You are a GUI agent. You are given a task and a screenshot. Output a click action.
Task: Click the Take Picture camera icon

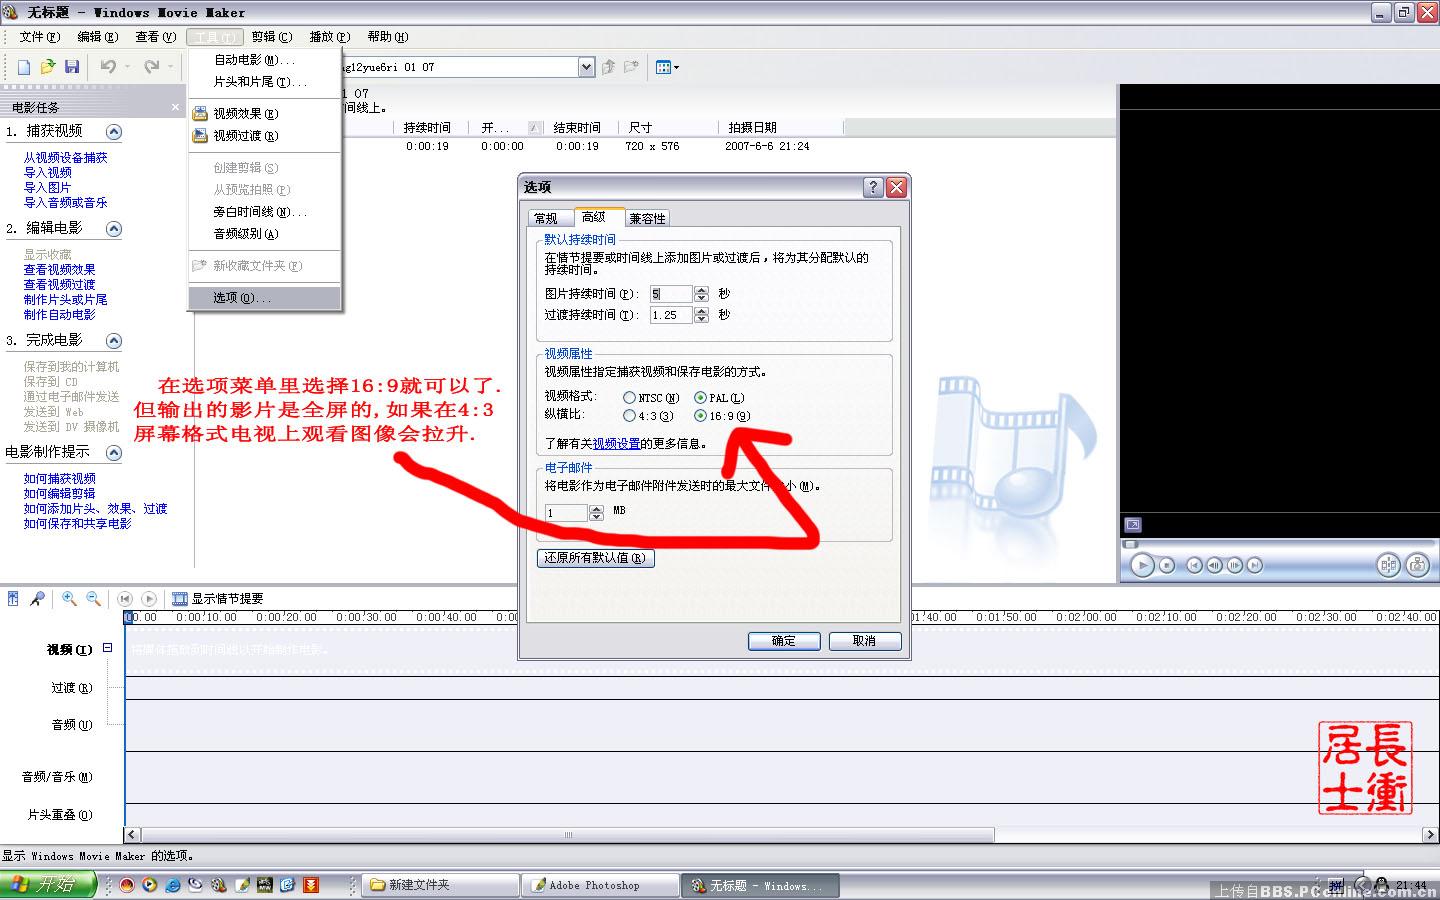click(1417, 565)
